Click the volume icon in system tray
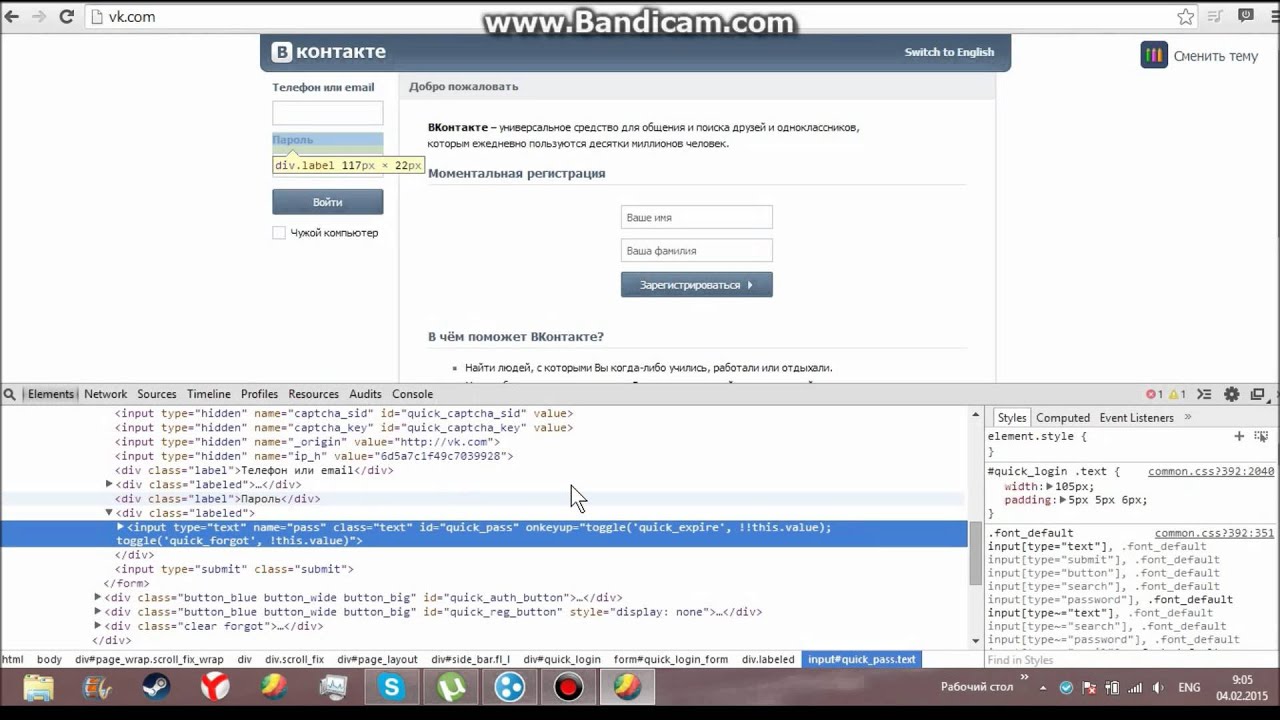 coord(1158,688)
